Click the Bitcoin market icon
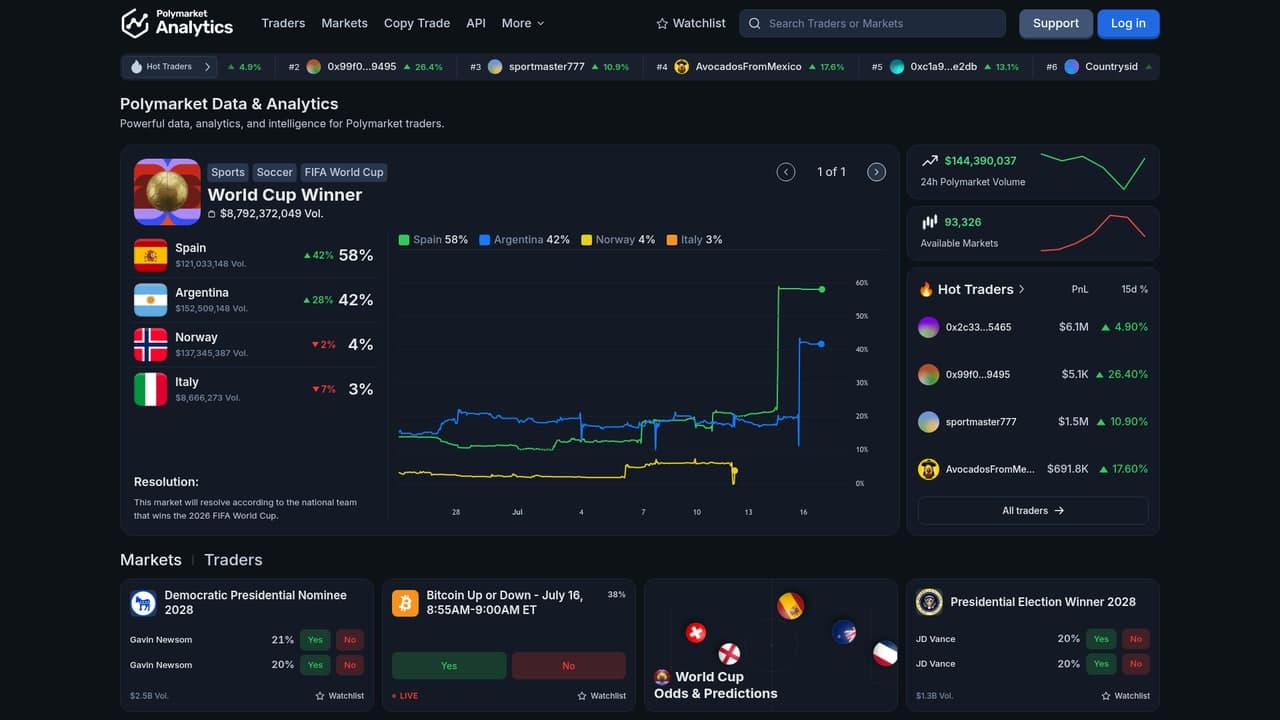 pyautogui.click(x=405, y=602)
